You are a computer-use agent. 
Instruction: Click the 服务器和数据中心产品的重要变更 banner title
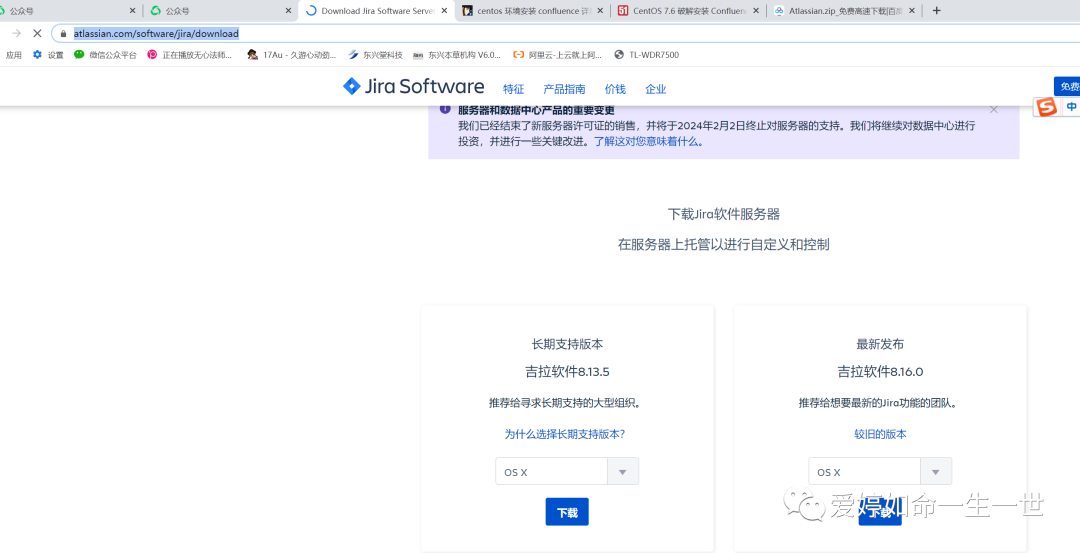coord(536,110)
